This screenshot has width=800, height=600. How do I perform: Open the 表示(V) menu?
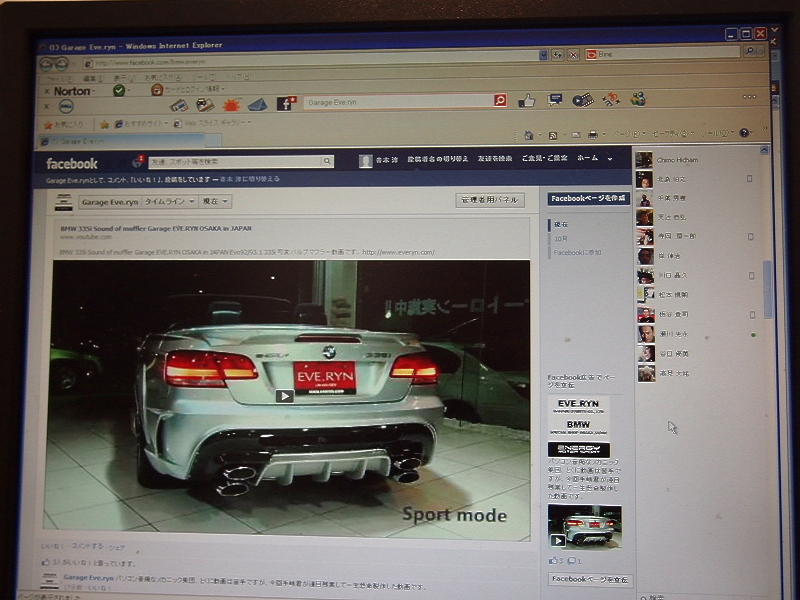click(124, 79)
